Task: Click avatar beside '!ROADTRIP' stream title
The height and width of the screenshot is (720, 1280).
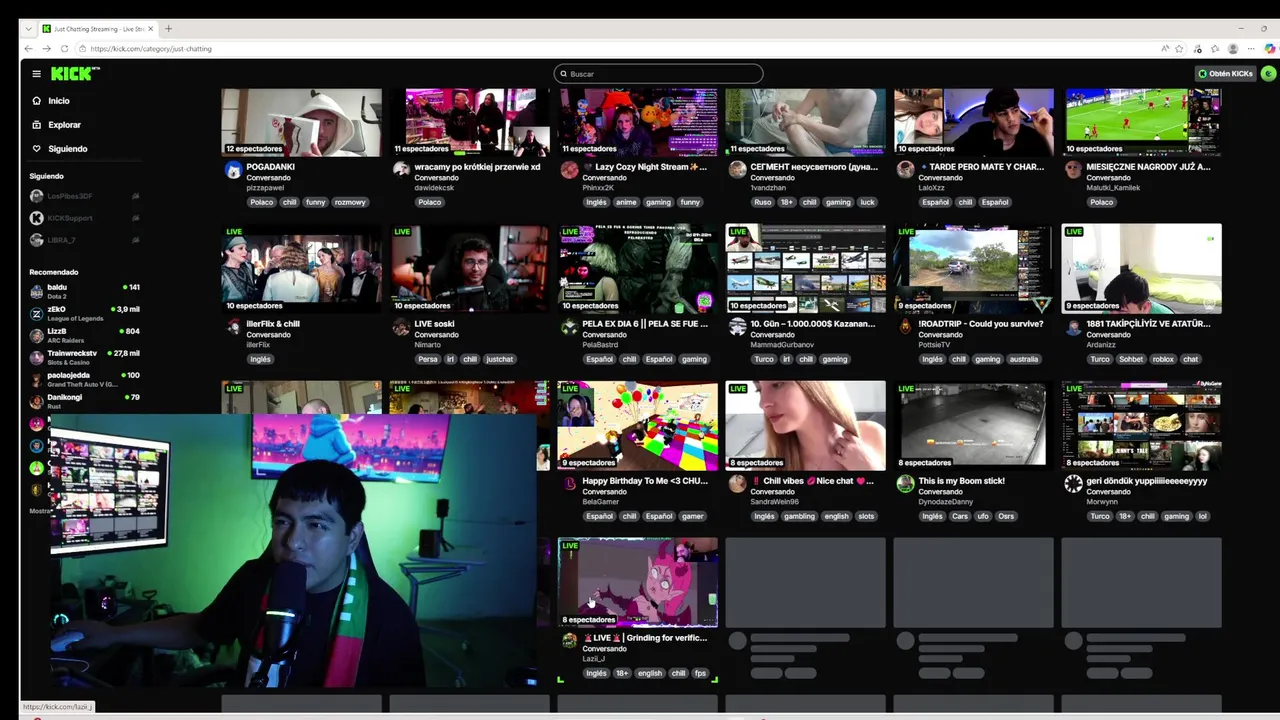Action: 905,327
